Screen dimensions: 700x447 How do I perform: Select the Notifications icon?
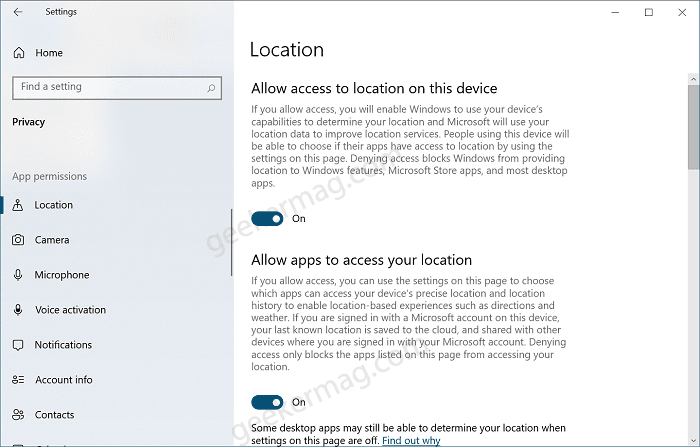pyautogui.click(x=18, y=345)
